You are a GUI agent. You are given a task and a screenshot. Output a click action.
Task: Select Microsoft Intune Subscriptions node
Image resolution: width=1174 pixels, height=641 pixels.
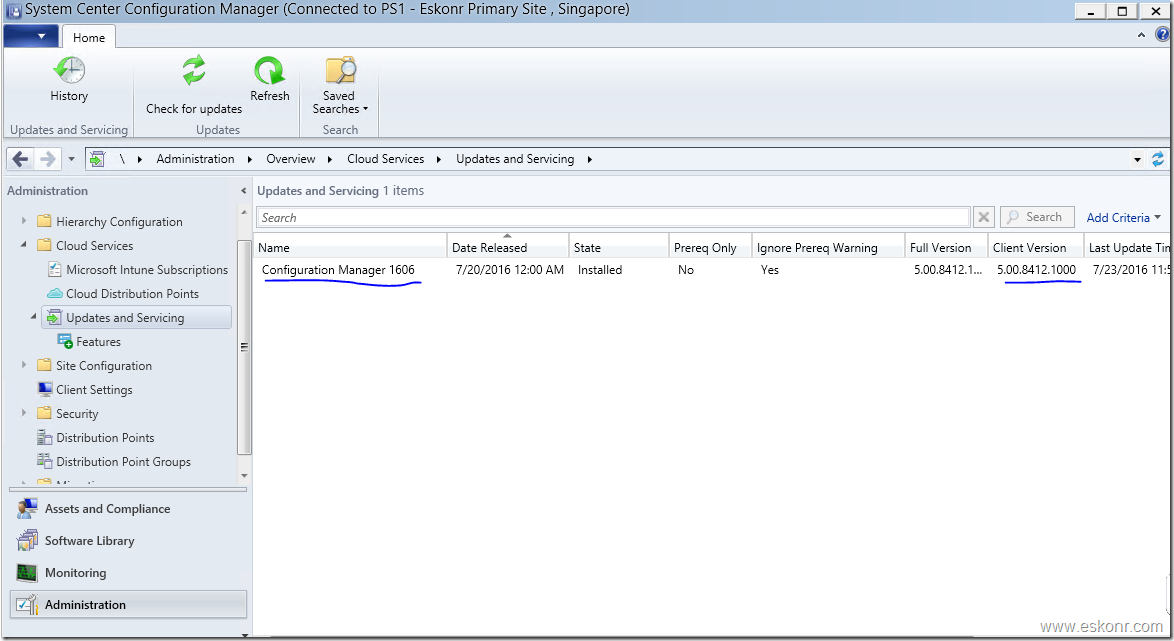(148, 269)
